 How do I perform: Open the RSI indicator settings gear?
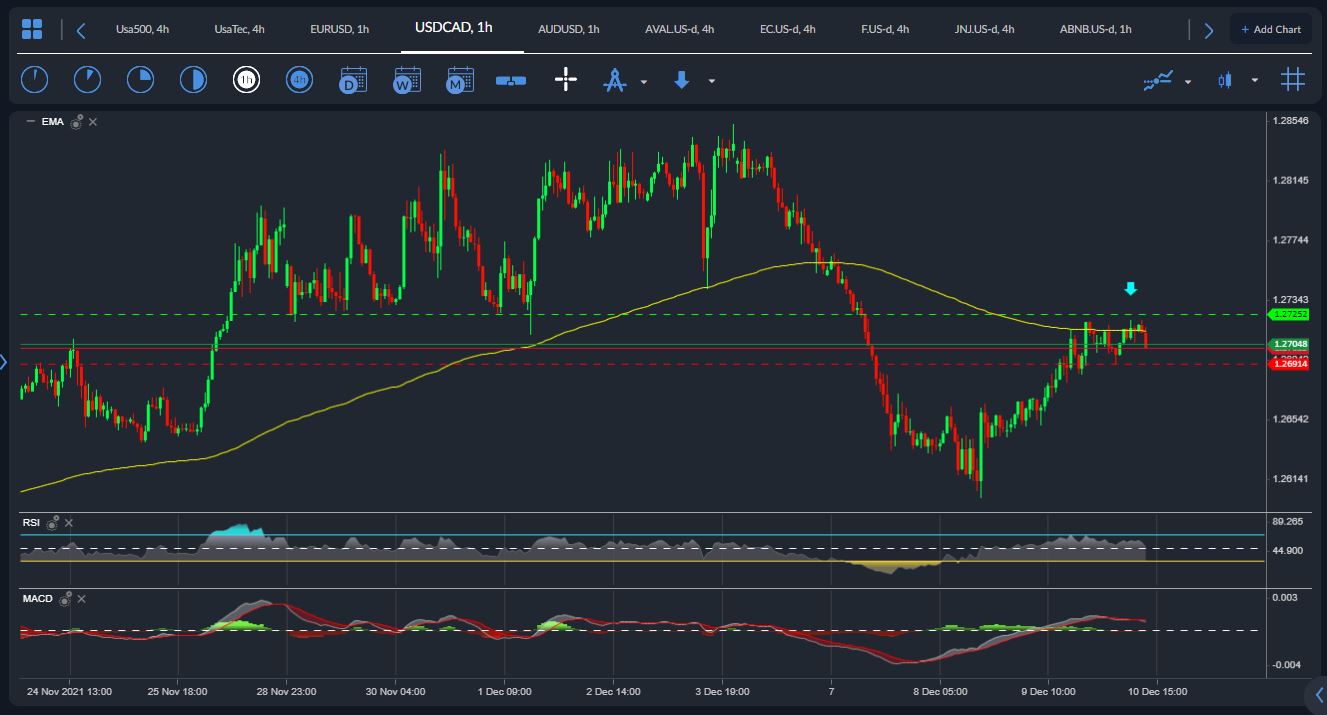52,524
